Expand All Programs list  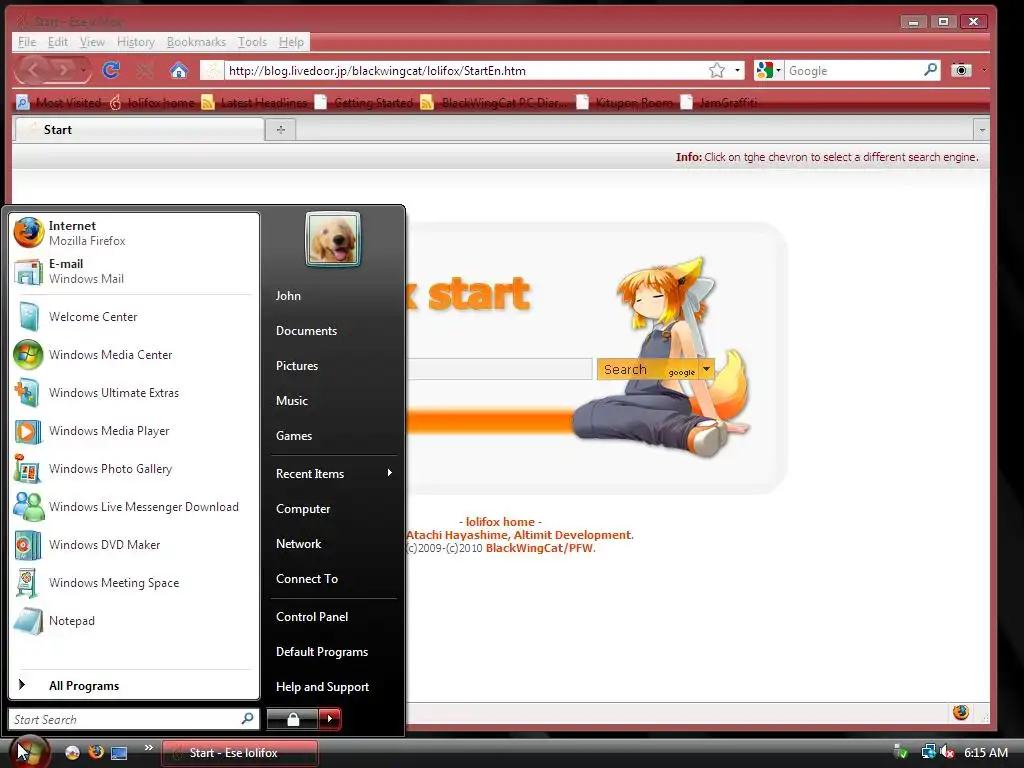coord(134,685)
